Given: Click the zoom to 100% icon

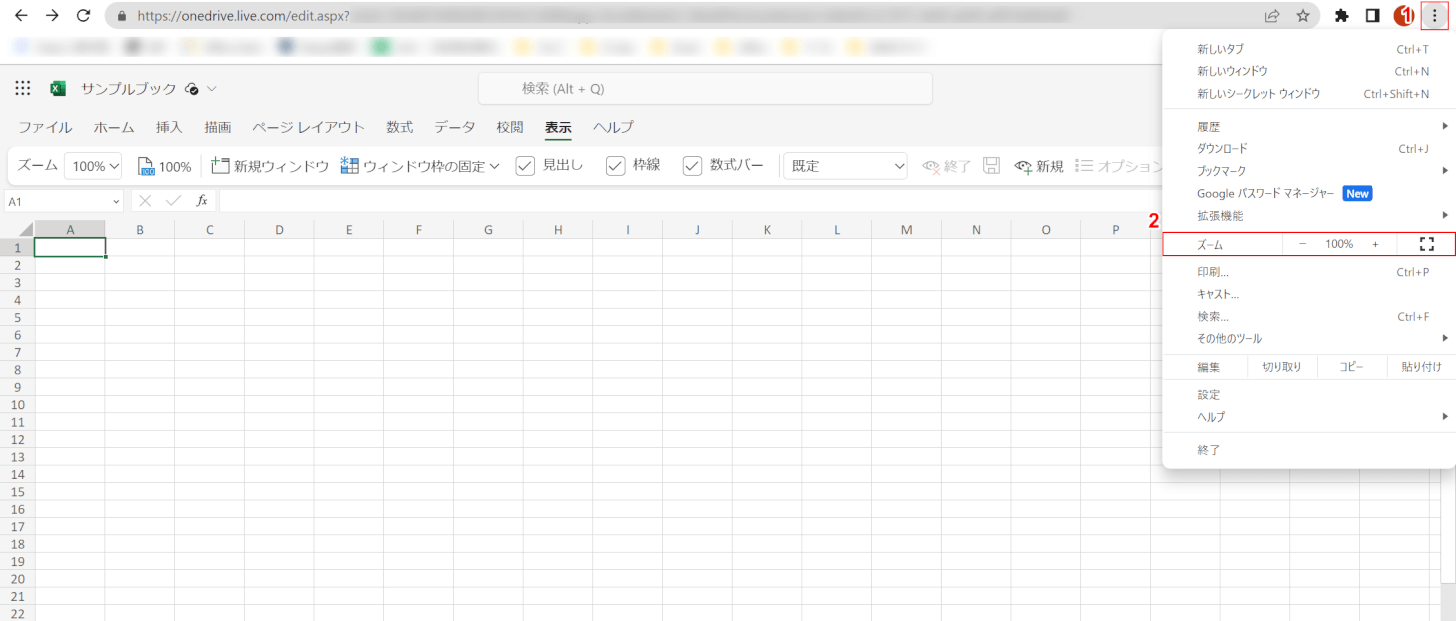Looking at the screenshot, I should point(146,166).
